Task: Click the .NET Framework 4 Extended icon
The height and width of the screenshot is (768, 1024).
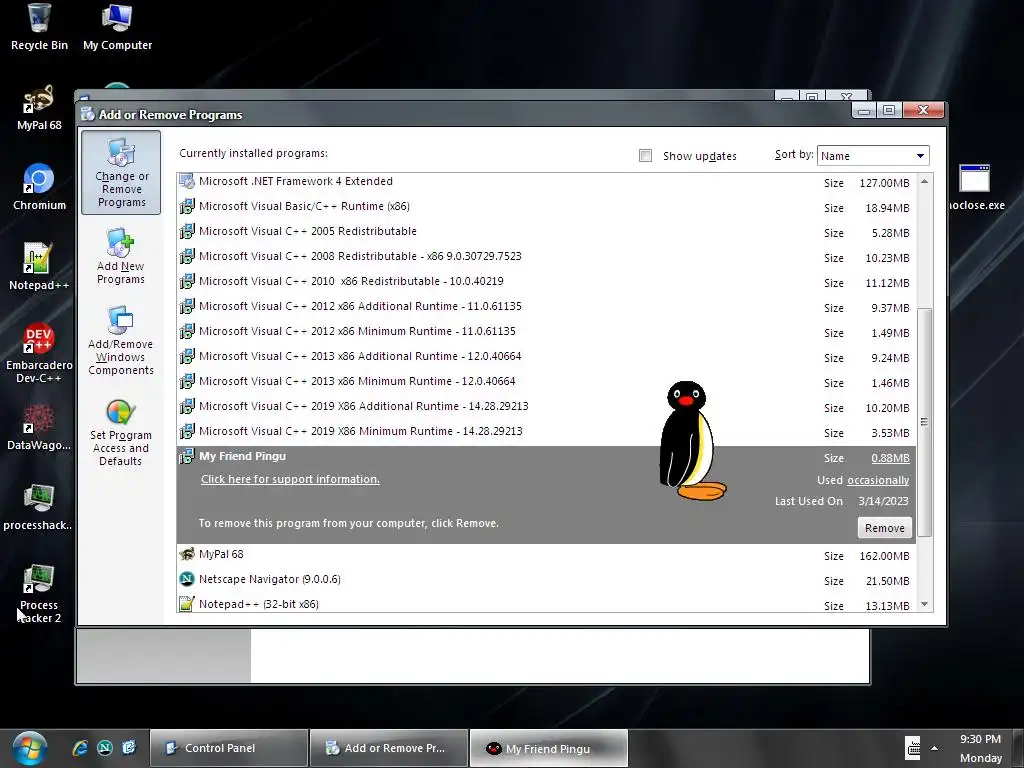Action: pos(187,181)
